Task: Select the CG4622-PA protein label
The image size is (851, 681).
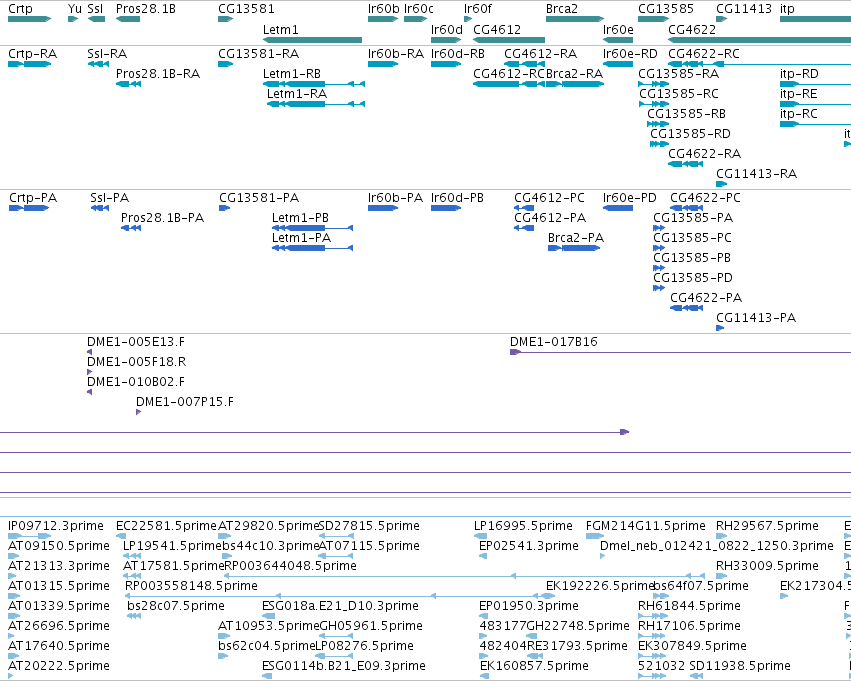Action: click(706, 297)
